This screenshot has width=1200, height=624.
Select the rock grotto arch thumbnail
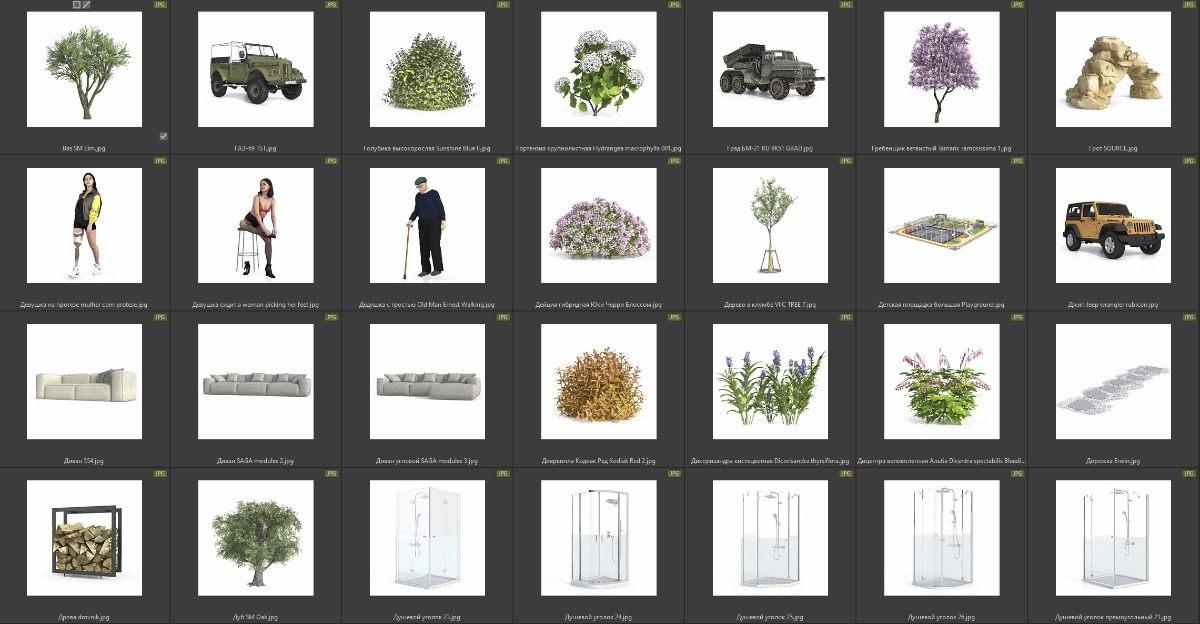tap(1113, 70)
